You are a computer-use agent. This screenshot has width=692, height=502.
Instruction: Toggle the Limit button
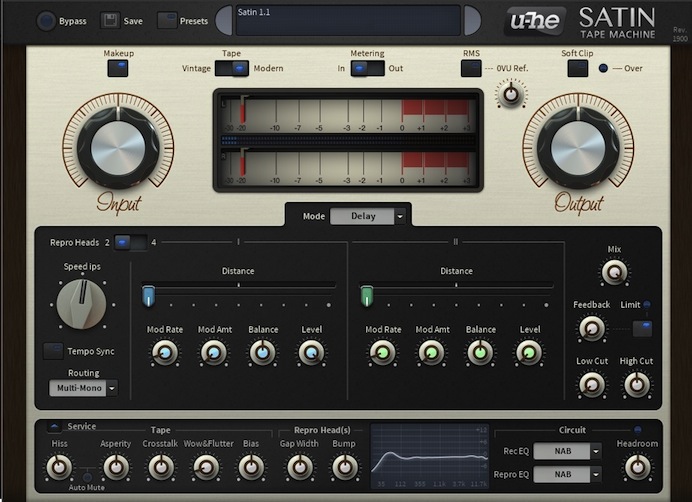[643, 329]
